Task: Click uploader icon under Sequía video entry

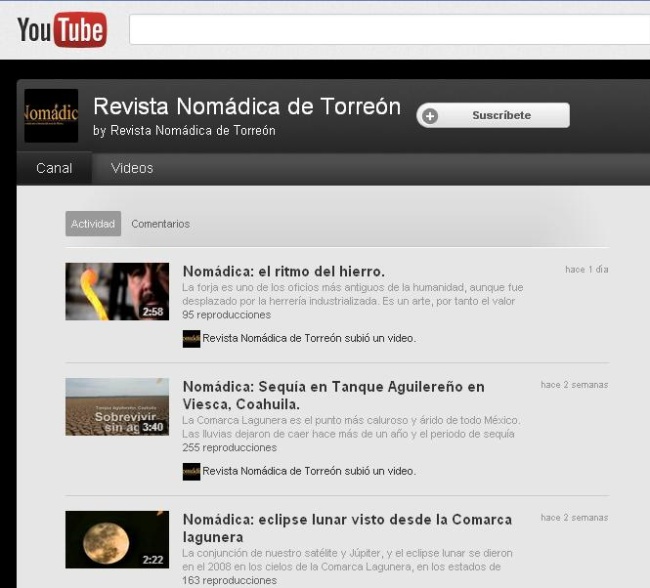Action: [x=191, y=471]
